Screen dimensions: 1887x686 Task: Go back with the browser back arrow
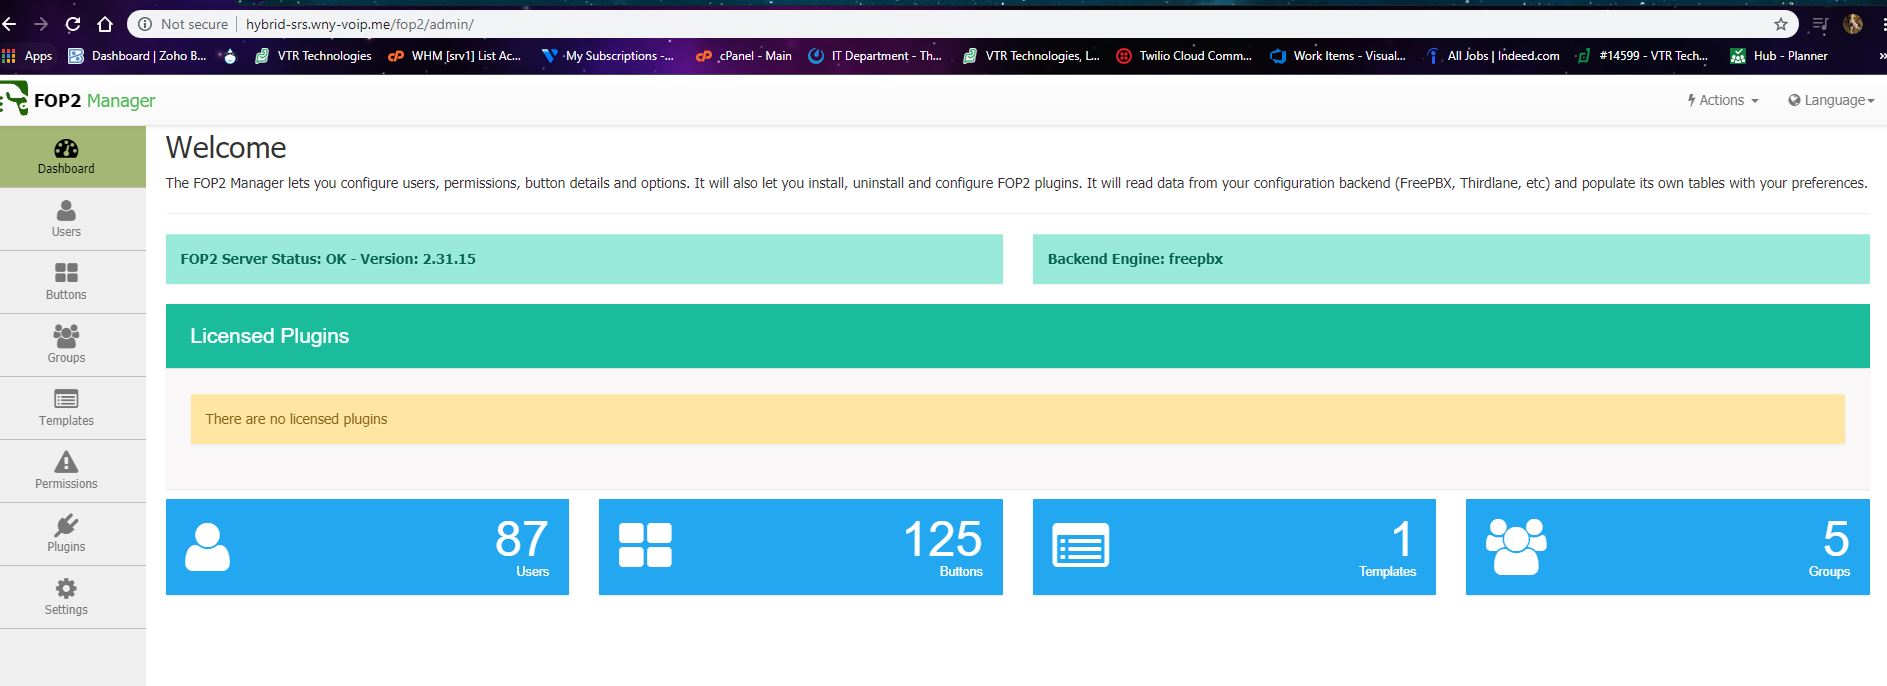[9, 24]
